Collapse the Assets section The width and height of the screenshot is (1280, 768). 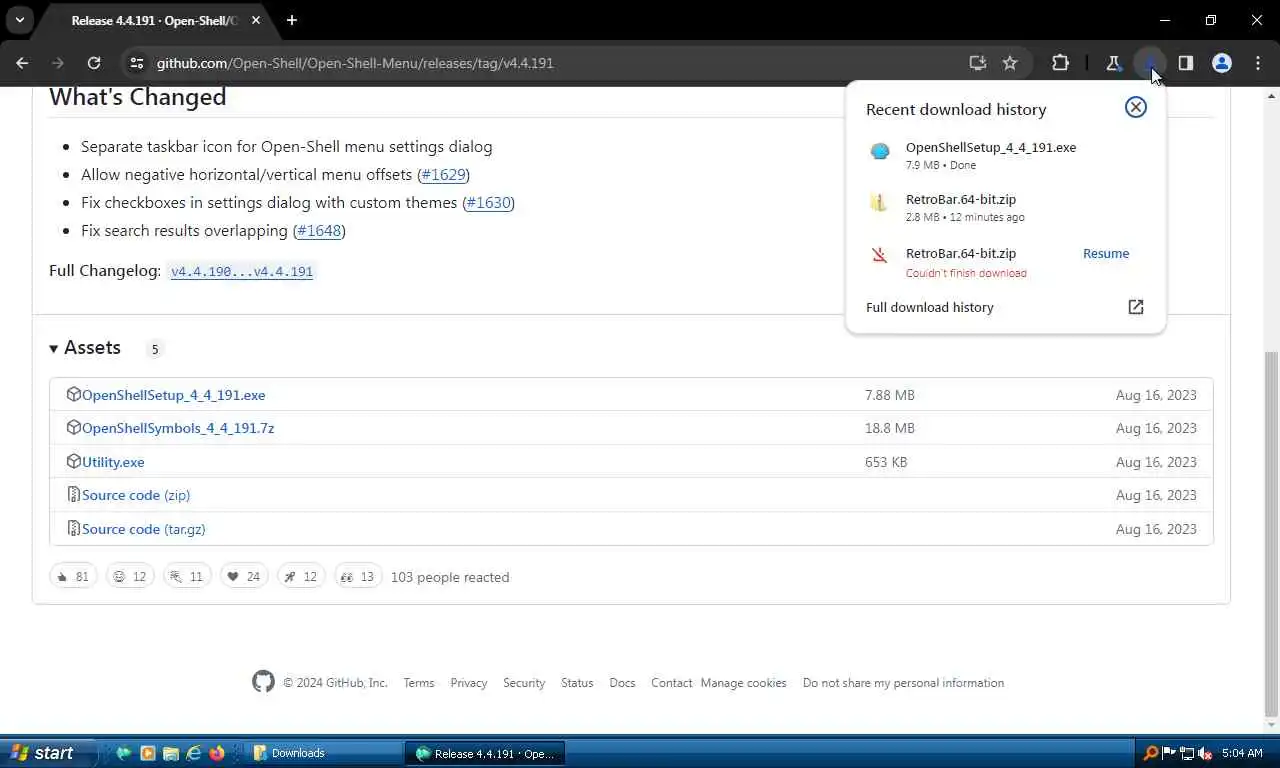coord(85,348)
